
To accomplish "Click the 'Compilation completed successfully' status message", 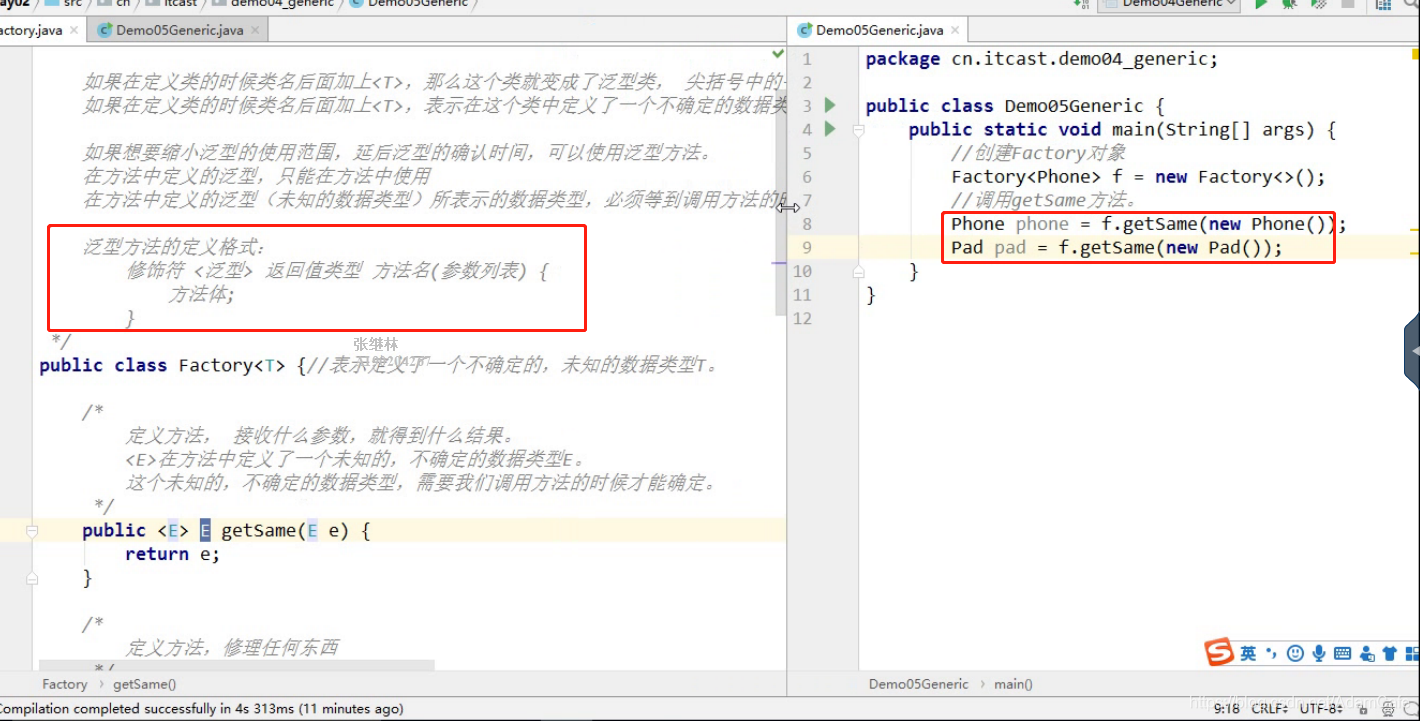I will (201, 708).
